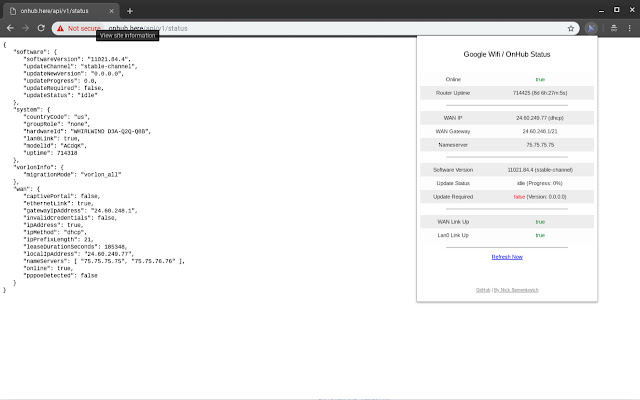
Task: Click the "updateNewVersion" JSON line
Action: [73, 74]
